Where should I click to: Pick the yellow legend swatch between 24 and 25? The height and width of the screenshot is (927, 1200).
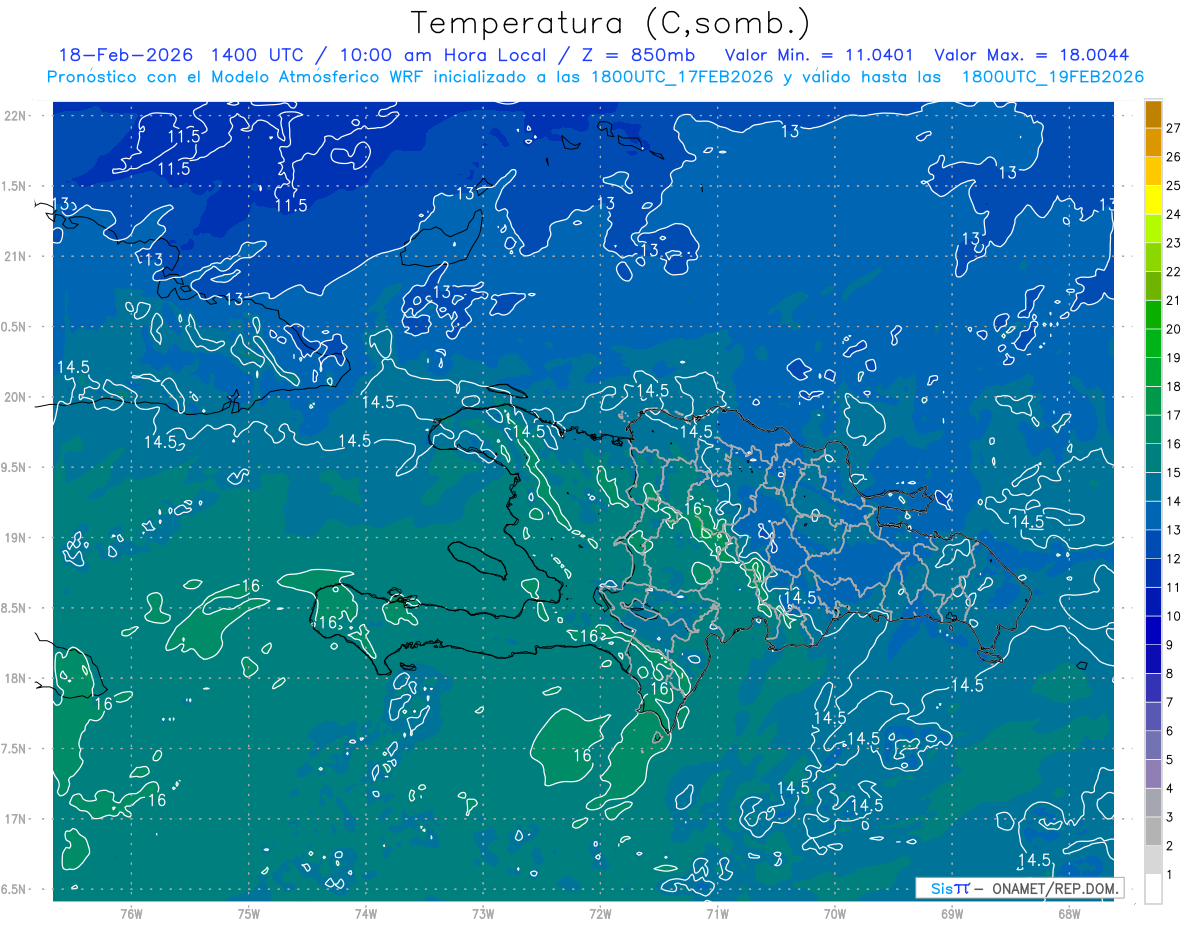(1153, 200)
